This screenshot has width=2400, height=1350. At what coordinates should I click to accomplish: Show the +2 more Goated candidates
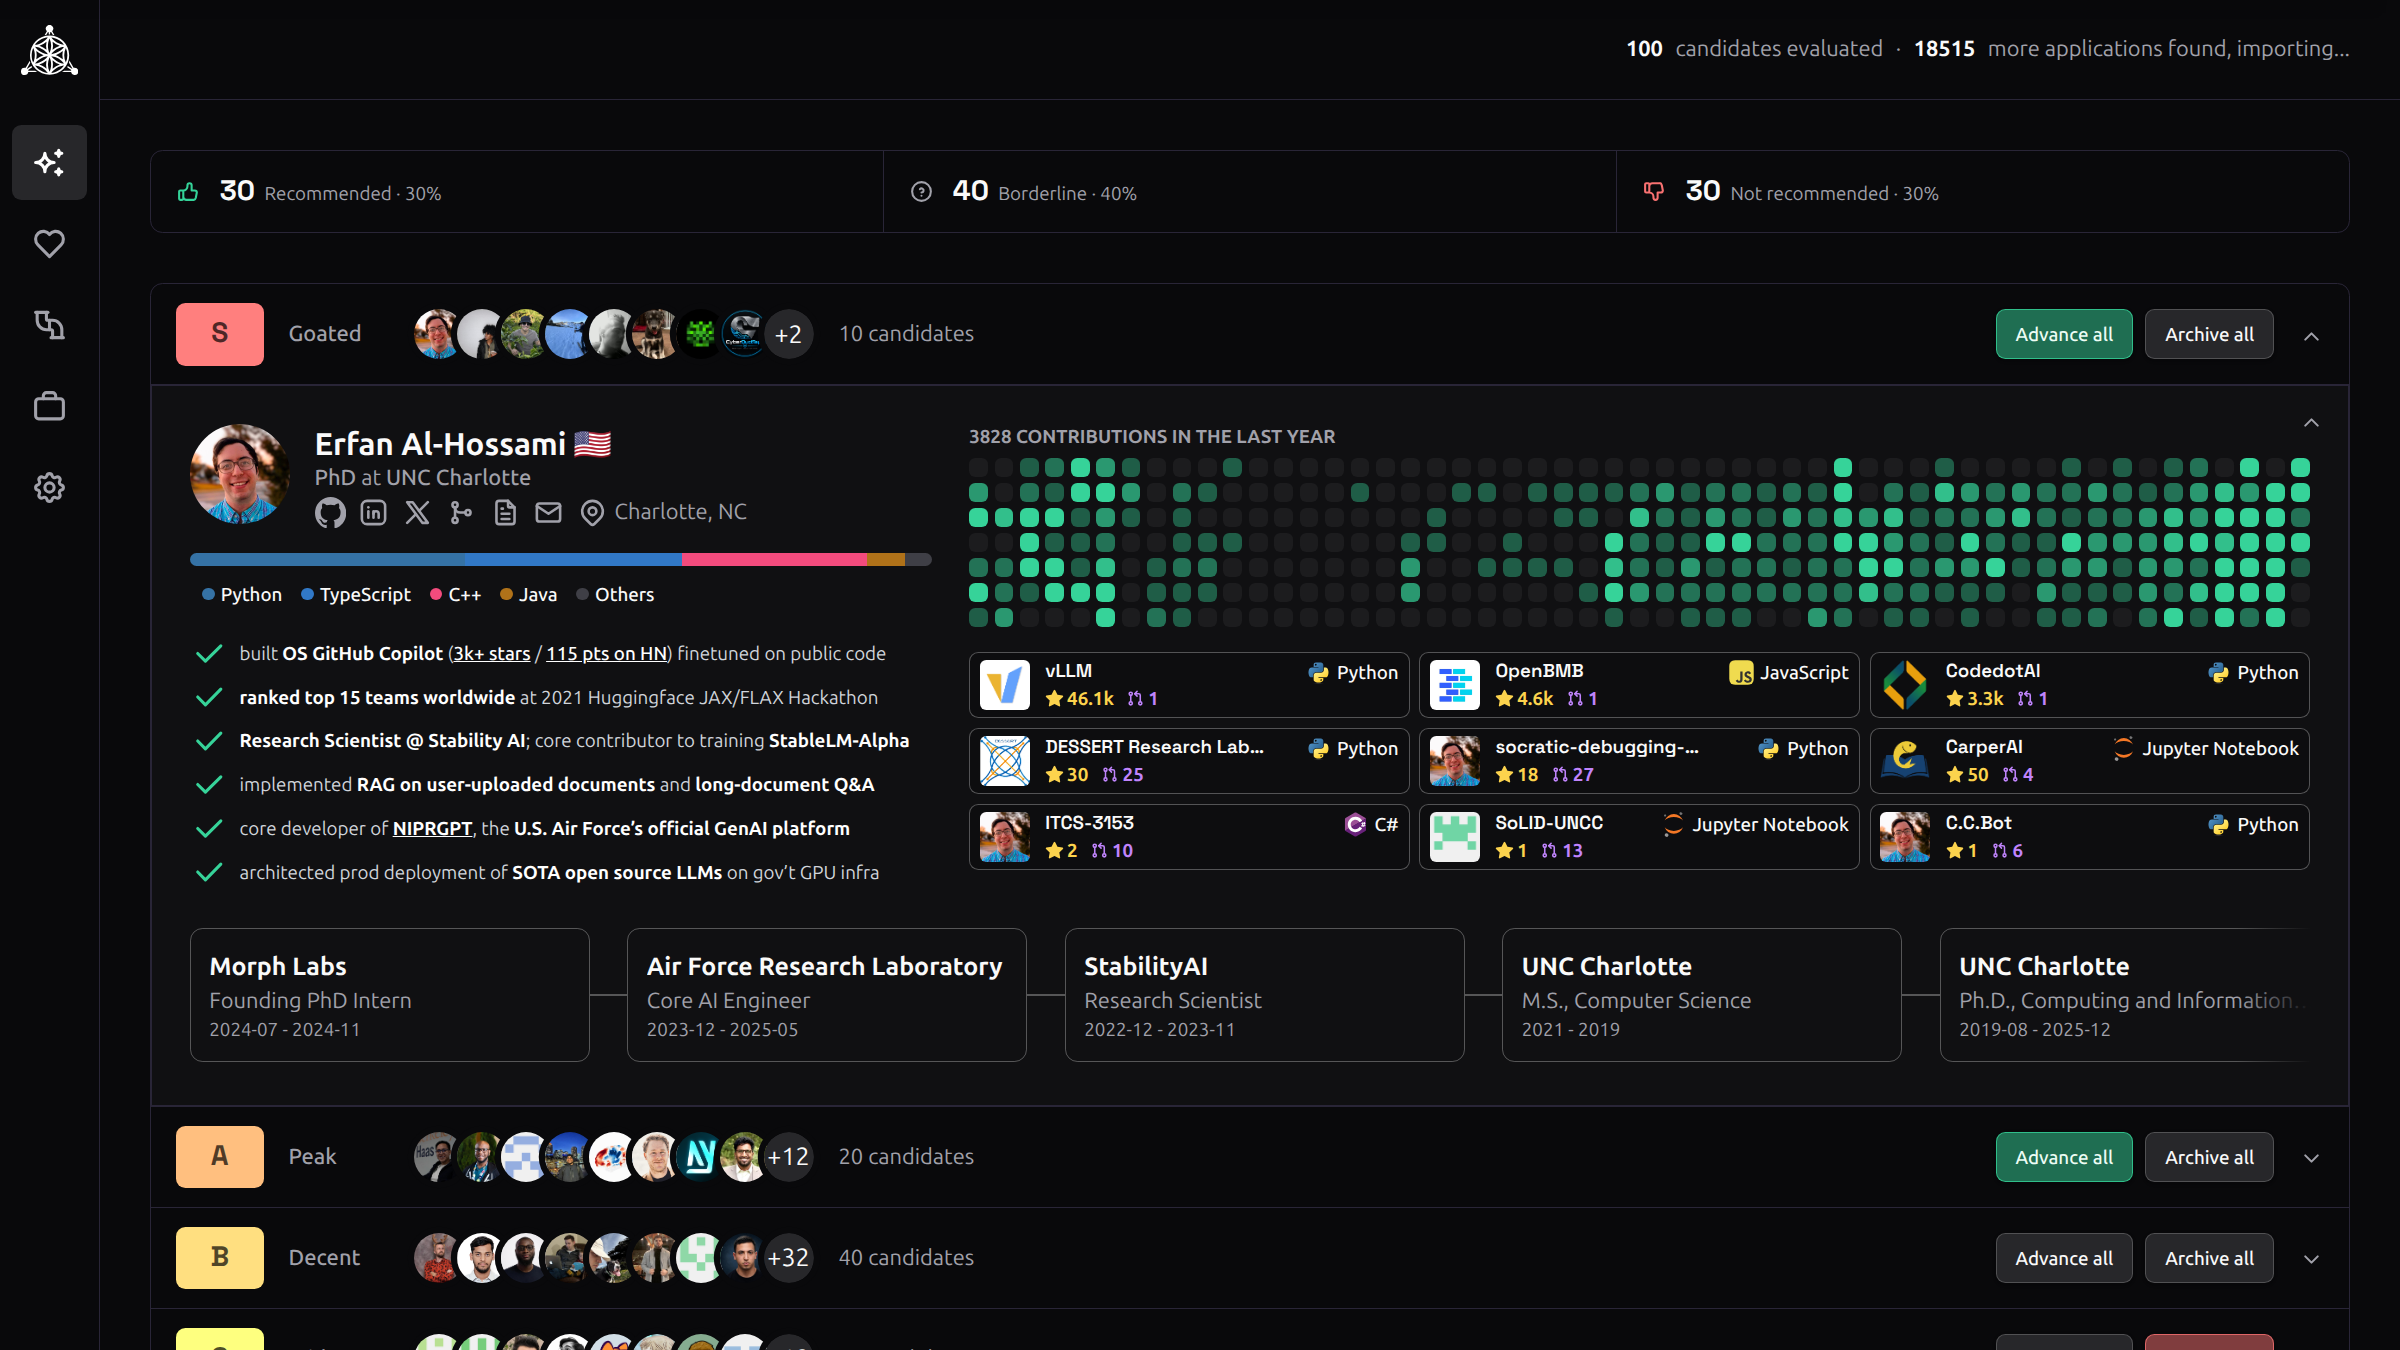tap(788, 334)
